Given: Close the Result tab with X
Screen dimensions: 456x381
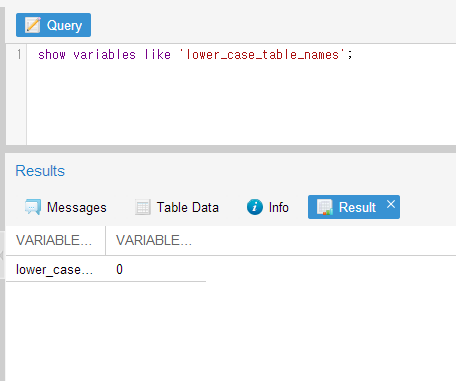Looking at the screenshot, I should pos(391,204).
